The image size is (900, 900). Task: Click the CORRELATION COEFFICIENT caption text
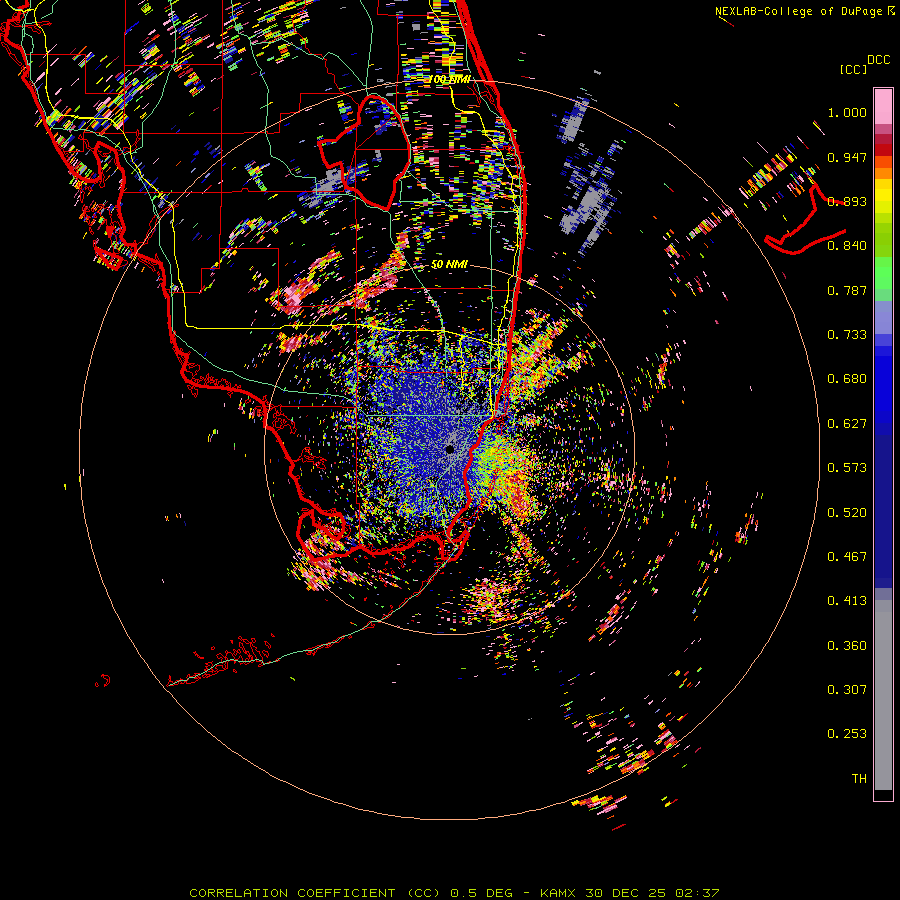454,893
